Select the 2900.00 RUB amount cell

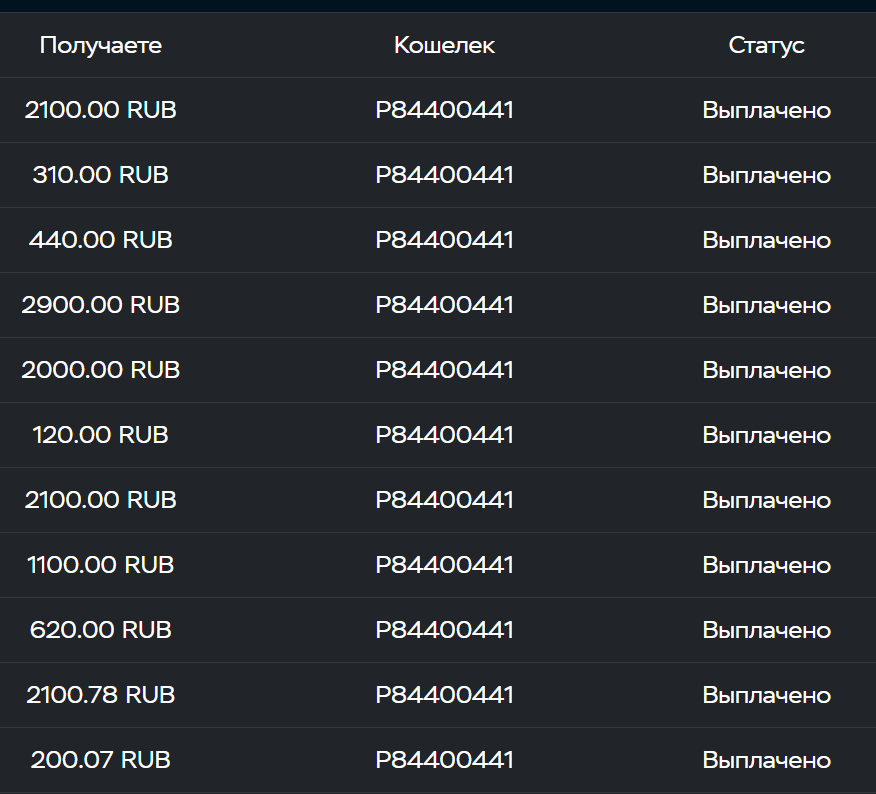click(x=101, y=305)
